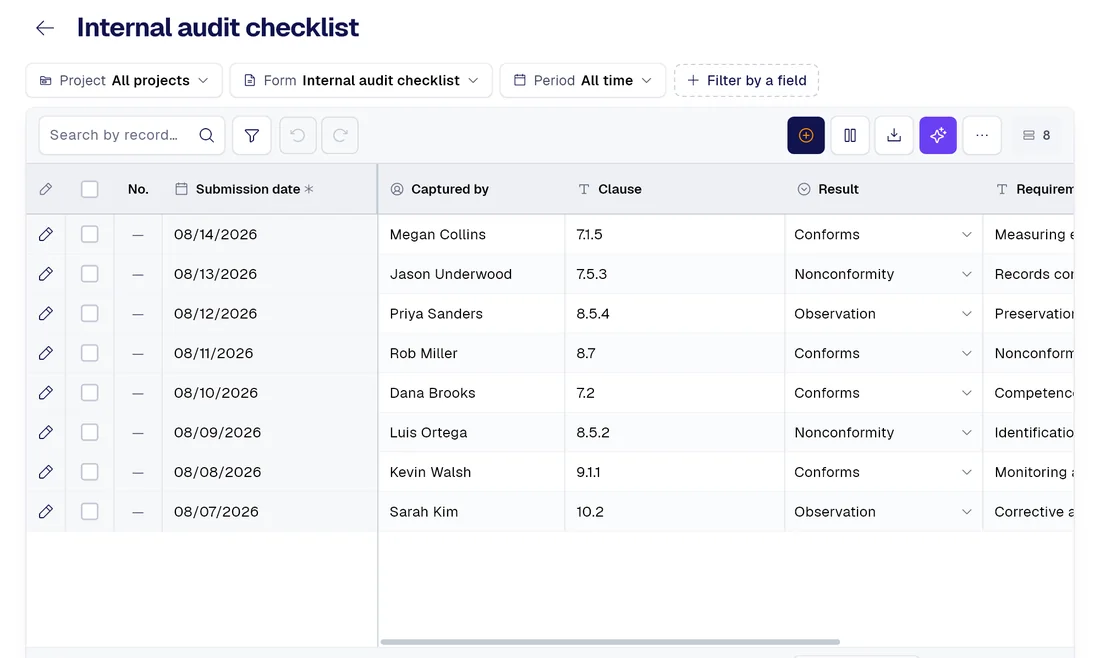The width and height of the screenshot is (1100, 658).
Task: Select the 08/12/2026 row checkbox
Action: click(x=90, y=314)
